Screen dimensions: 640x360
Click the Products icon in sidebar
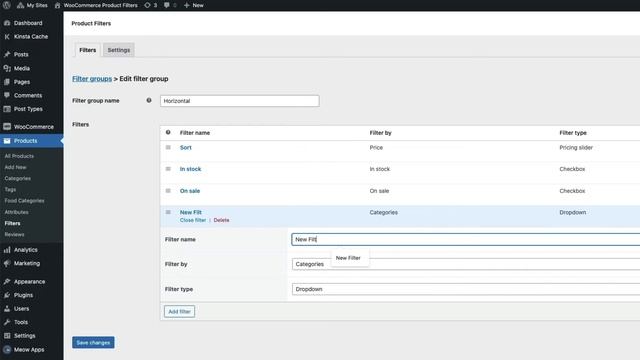(7, 141)
